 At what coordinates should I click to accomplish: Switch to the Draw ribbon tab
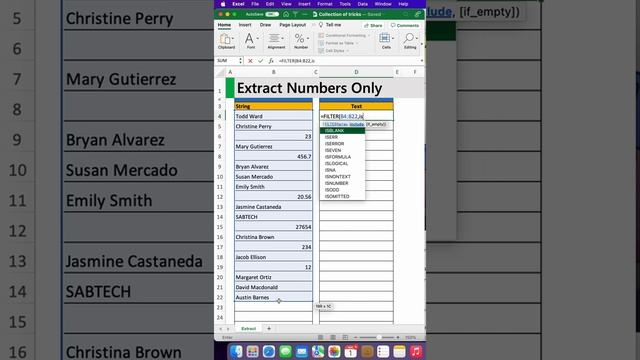(x=265, y=25)
